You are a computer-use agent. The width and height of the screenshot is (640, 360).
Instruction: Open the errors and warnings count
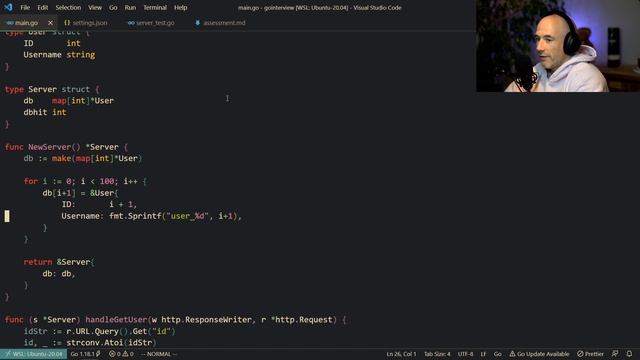point(121,354)
